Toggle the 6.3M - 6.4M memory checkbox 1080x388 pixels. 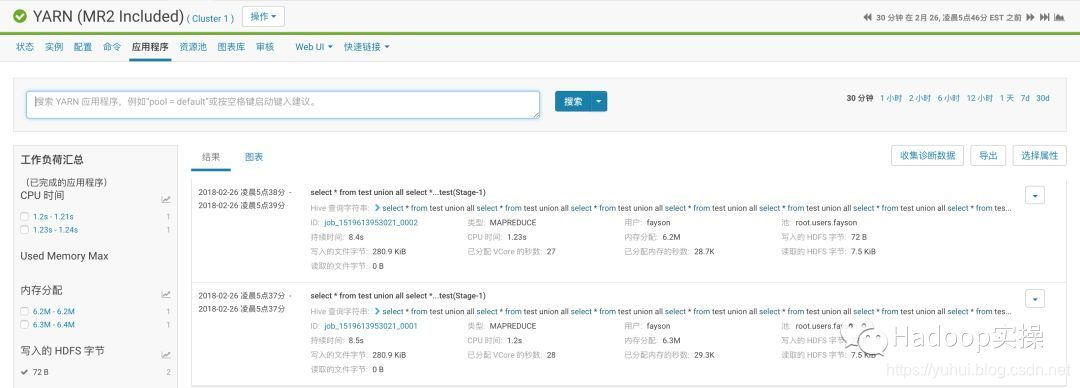[25, 325]
